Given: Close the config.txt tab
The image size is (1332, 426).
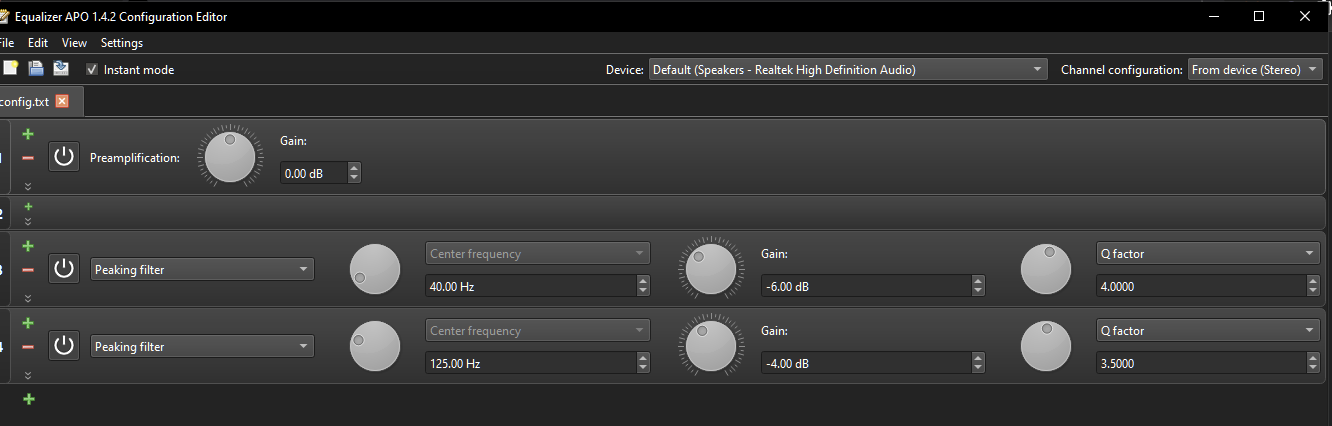Looking at the screenshot, I should click(62, 101).
